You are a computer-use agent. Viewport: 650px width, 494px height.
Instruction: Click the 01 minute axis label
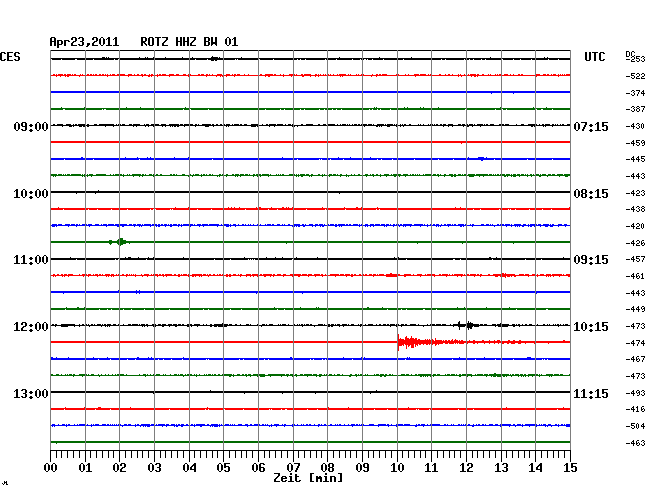click(x=85, y=468)
